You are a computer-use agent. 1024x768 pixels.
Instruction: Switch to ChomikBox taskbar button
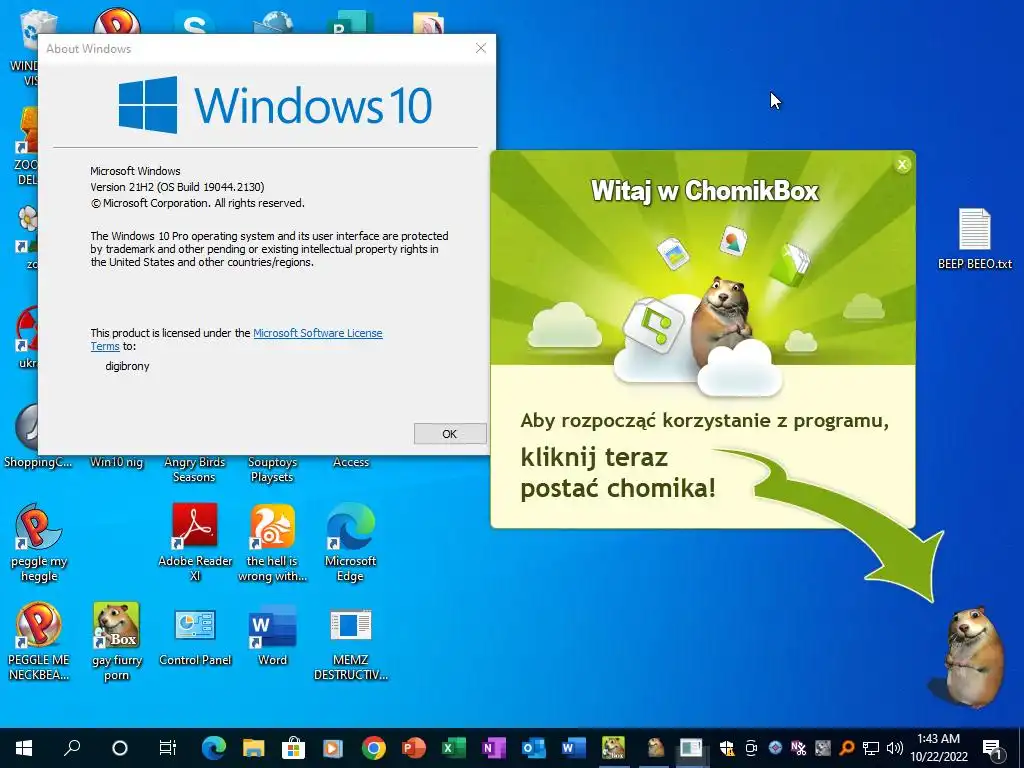(613, 748)
